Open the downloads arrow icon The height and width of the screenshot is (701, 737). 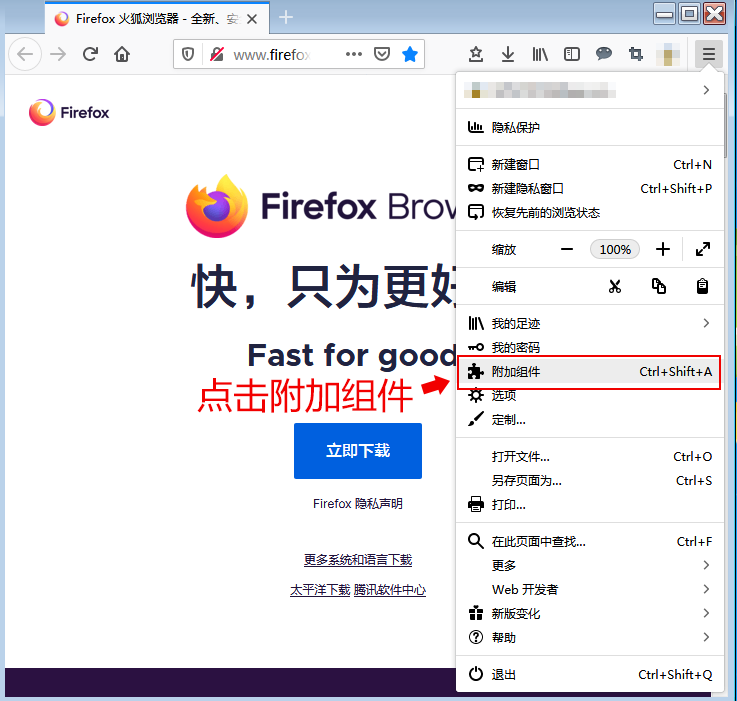[508, 55]
